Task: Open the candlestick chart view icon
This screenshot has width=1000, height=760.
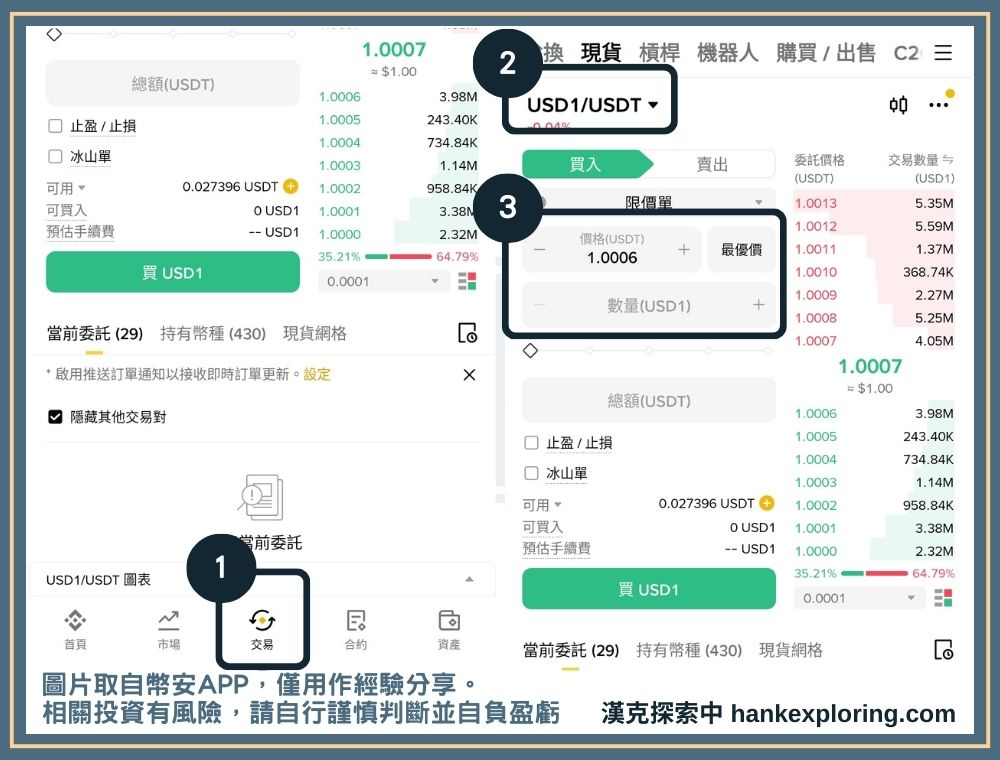Action: point(898,104)
